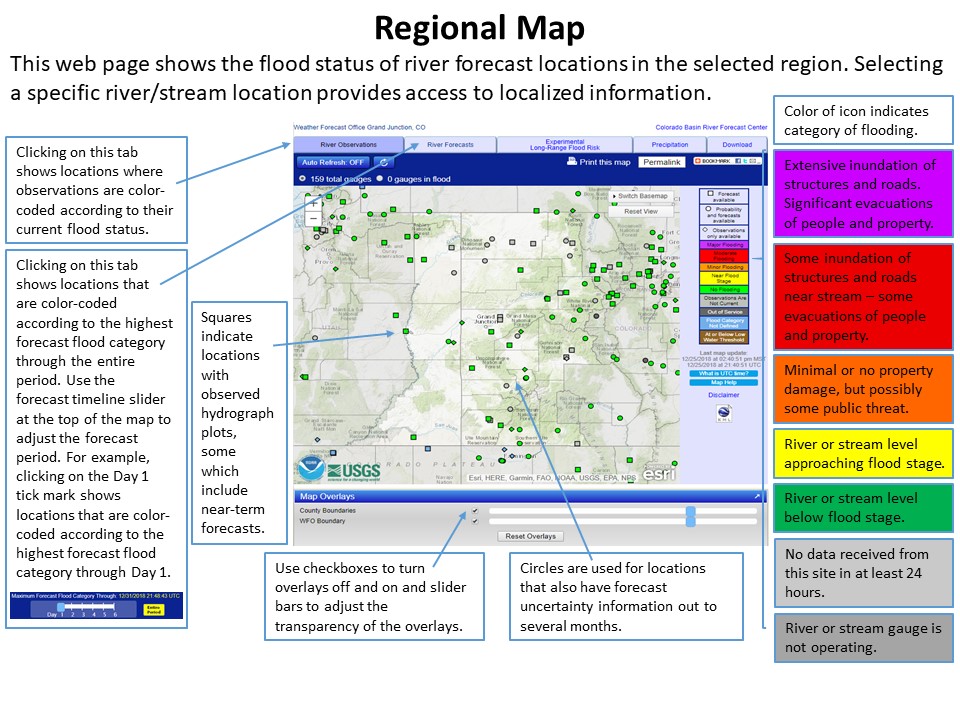The height and width of the screenshot is (720, 960).
Task: Click the Weather Forecast Office Grand Junction text
Action: point(359,127)
